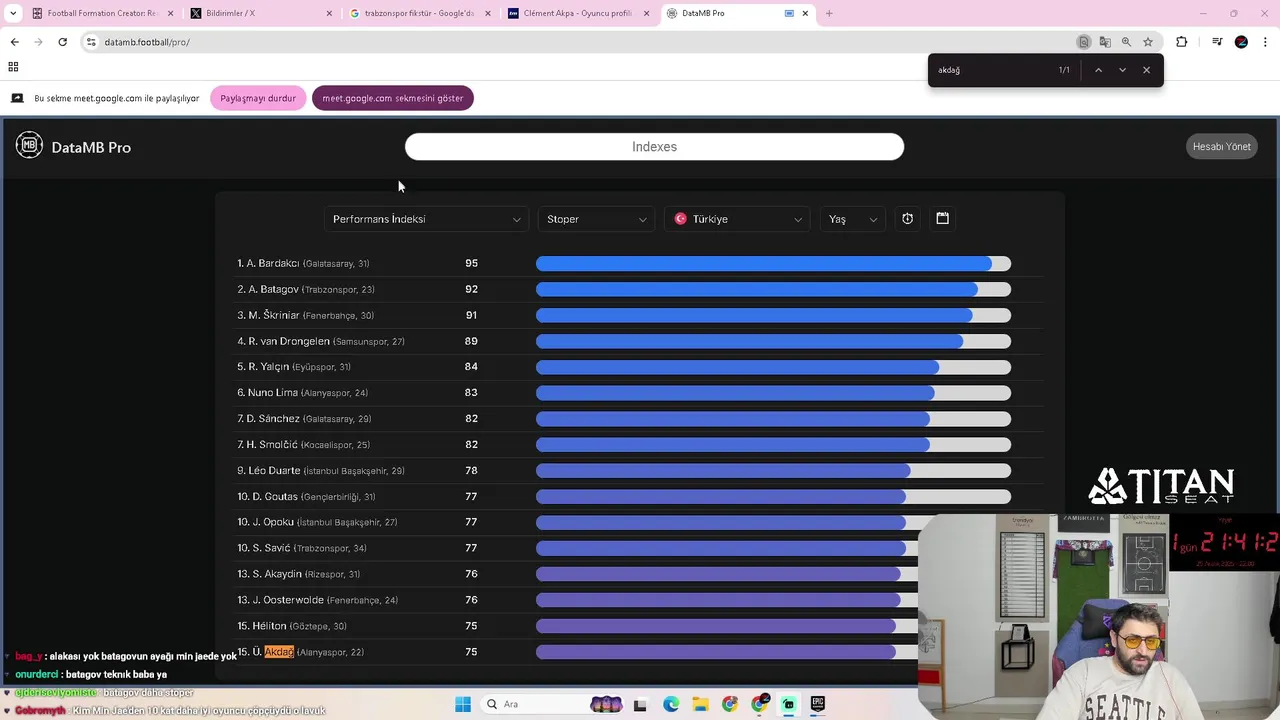Bookmark this page with the star icon
Screen dimensions: 1280x720
(1148, 42)
